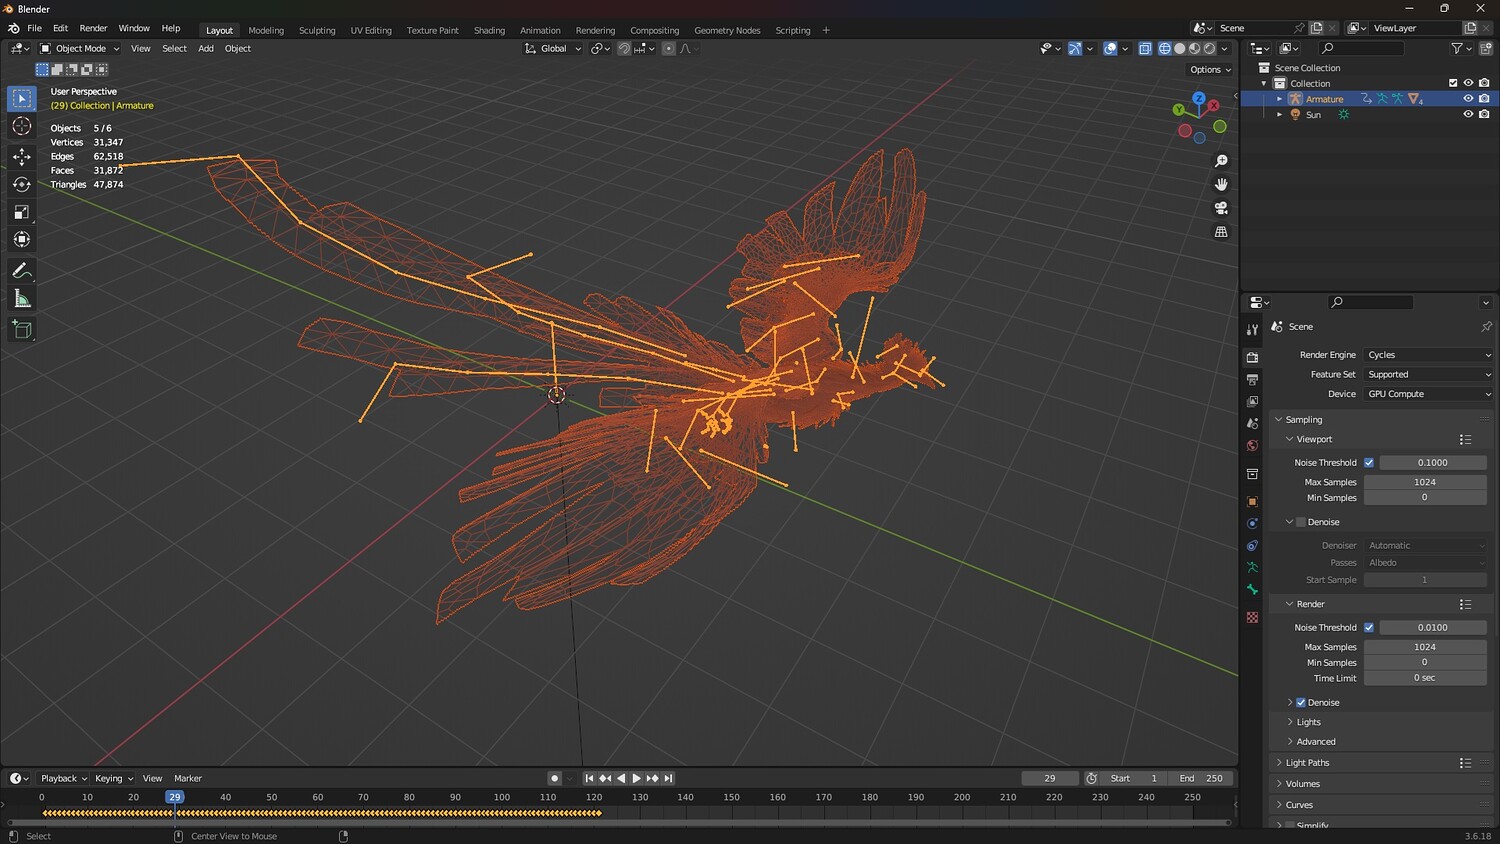This screenshot has width=1500, height=844.
Task: Pick the Scale tool
Action: coord(21,212)
